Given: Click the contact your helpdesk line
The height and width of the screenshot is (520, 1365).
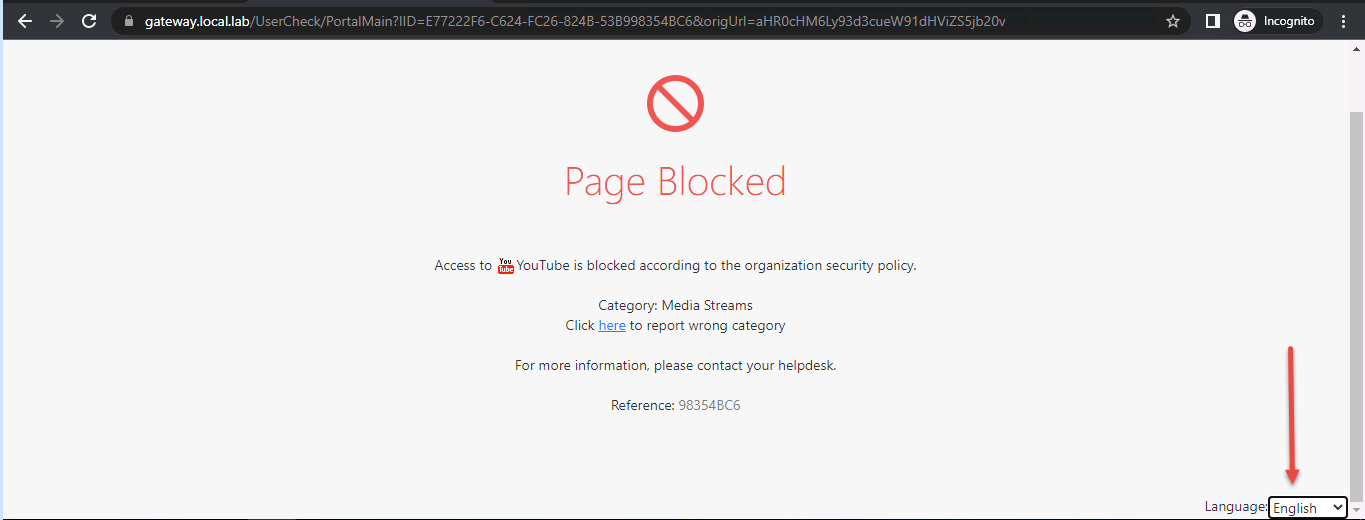Looking at the screenshot, I should click(x=676, y=366).
